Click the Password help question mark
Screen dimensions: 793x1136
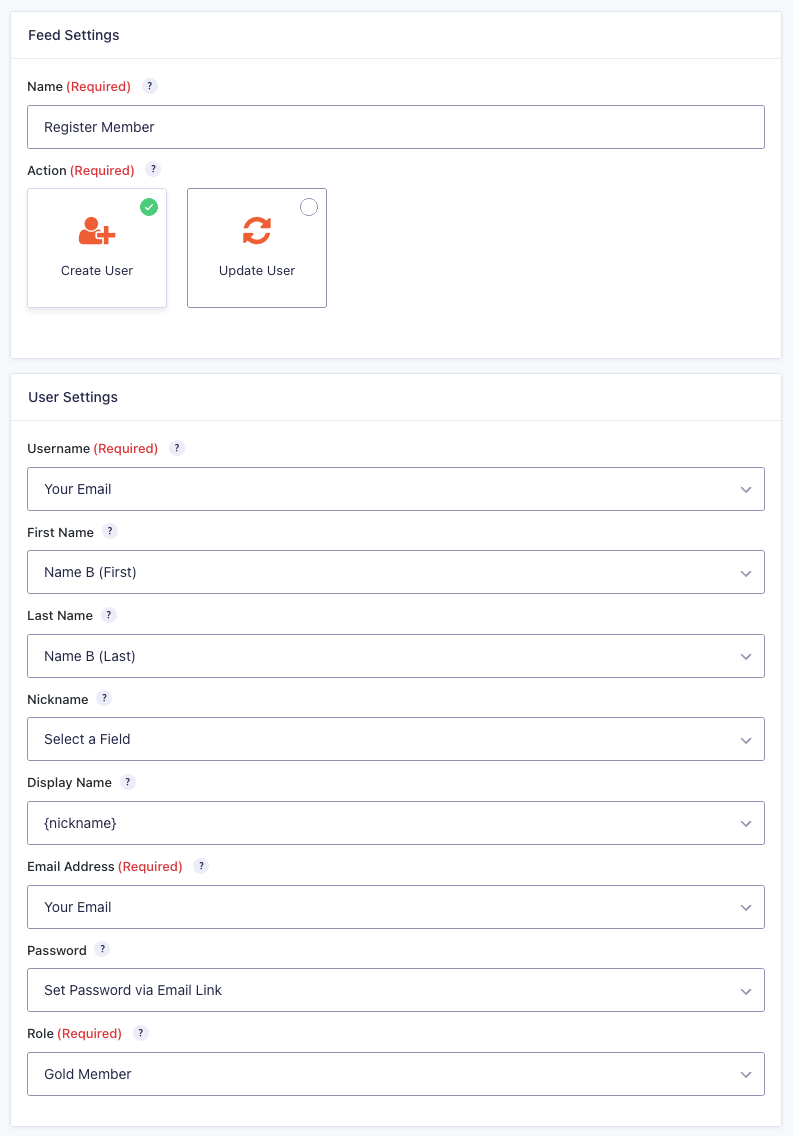click(x=102, y=949)
